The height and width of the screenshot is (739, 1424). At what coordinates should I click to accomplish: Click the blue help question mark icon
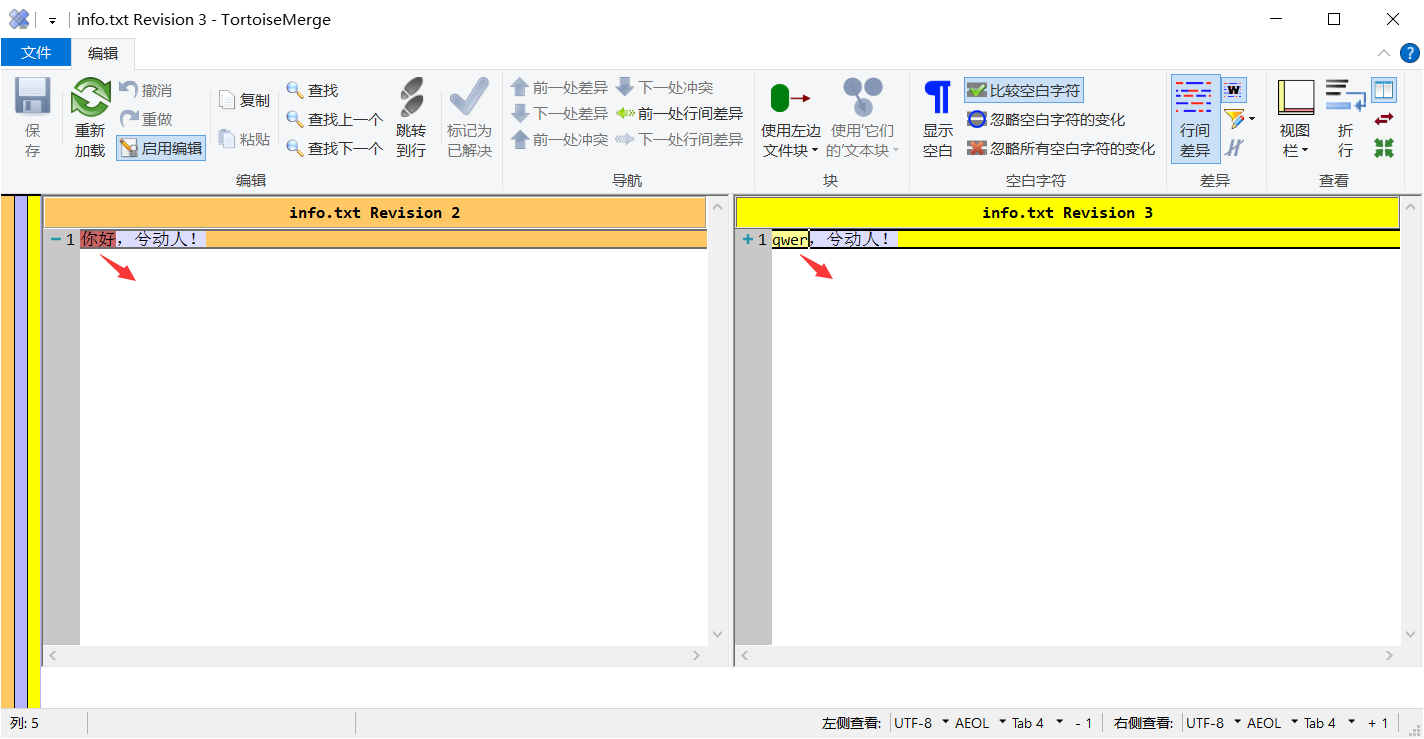1409,53
